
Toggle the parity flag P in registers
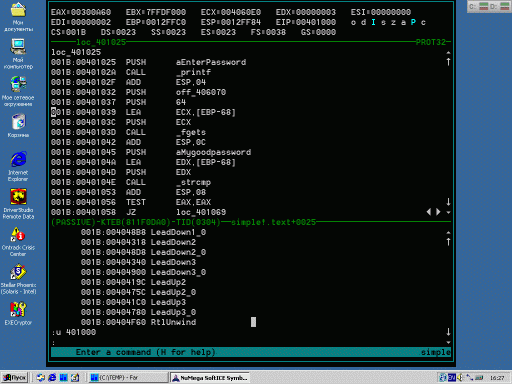413,22
